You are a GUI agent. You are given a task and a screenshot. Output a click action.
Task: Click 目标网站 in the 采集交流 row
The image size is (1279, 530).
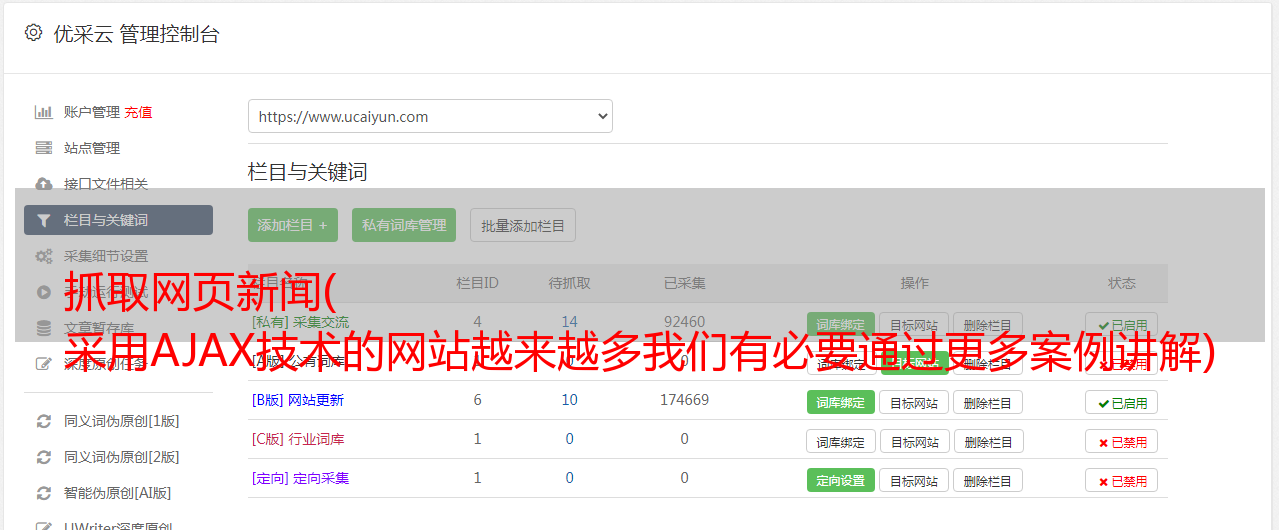[915, 325]
